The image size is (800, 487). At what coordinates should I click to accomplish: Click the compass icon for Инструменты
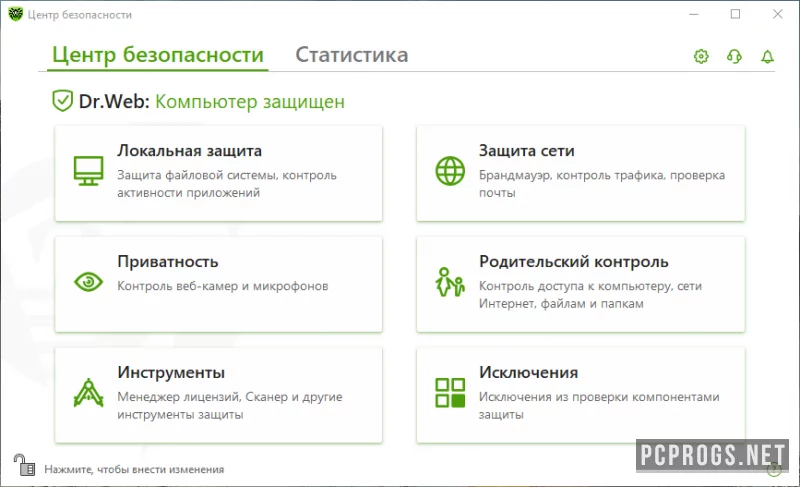(x=88, y=393)
